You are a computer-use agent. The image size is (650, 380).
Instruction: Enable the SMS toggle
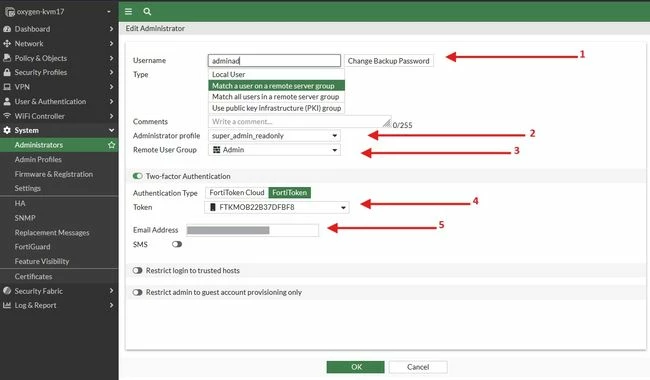(x=177, y=244)
